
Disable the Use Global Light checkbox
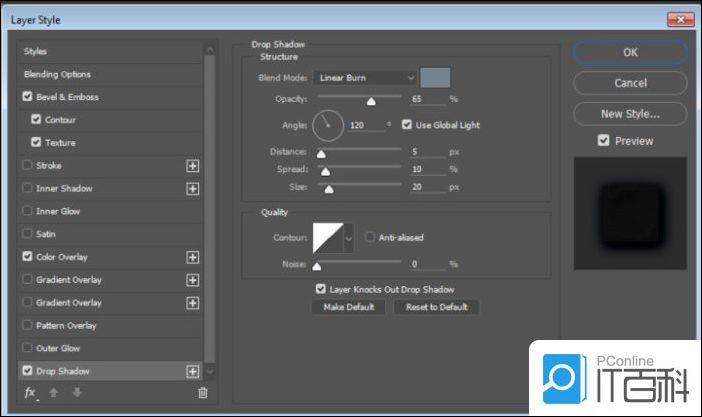(x=407, y=125)
